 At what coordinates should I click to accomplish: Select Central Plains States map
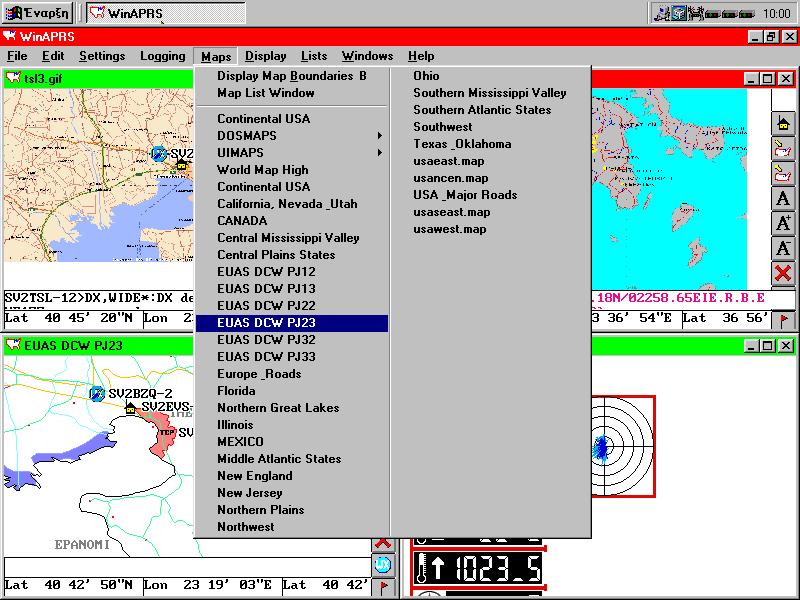tap(292, 255)
